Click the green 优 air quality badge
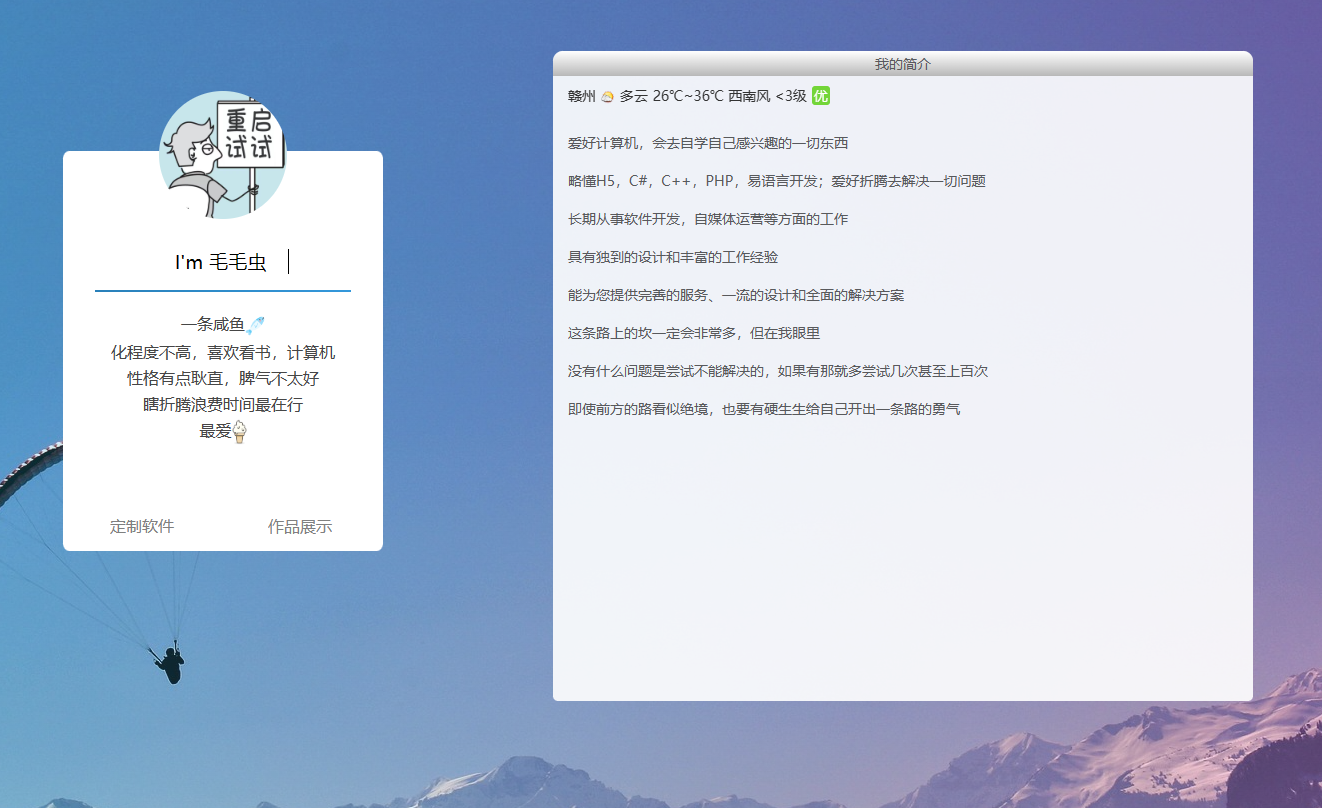Image resolution: width=1322 pixels, height=808 pixels. (821, 96)
